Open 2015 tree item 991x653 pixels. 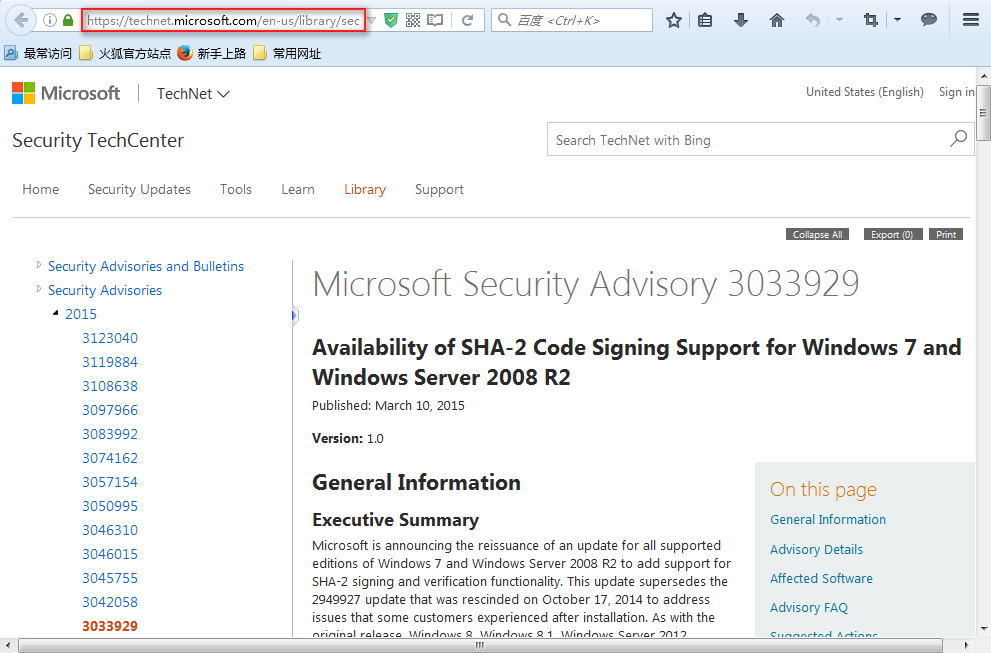[x=81, y=314]
